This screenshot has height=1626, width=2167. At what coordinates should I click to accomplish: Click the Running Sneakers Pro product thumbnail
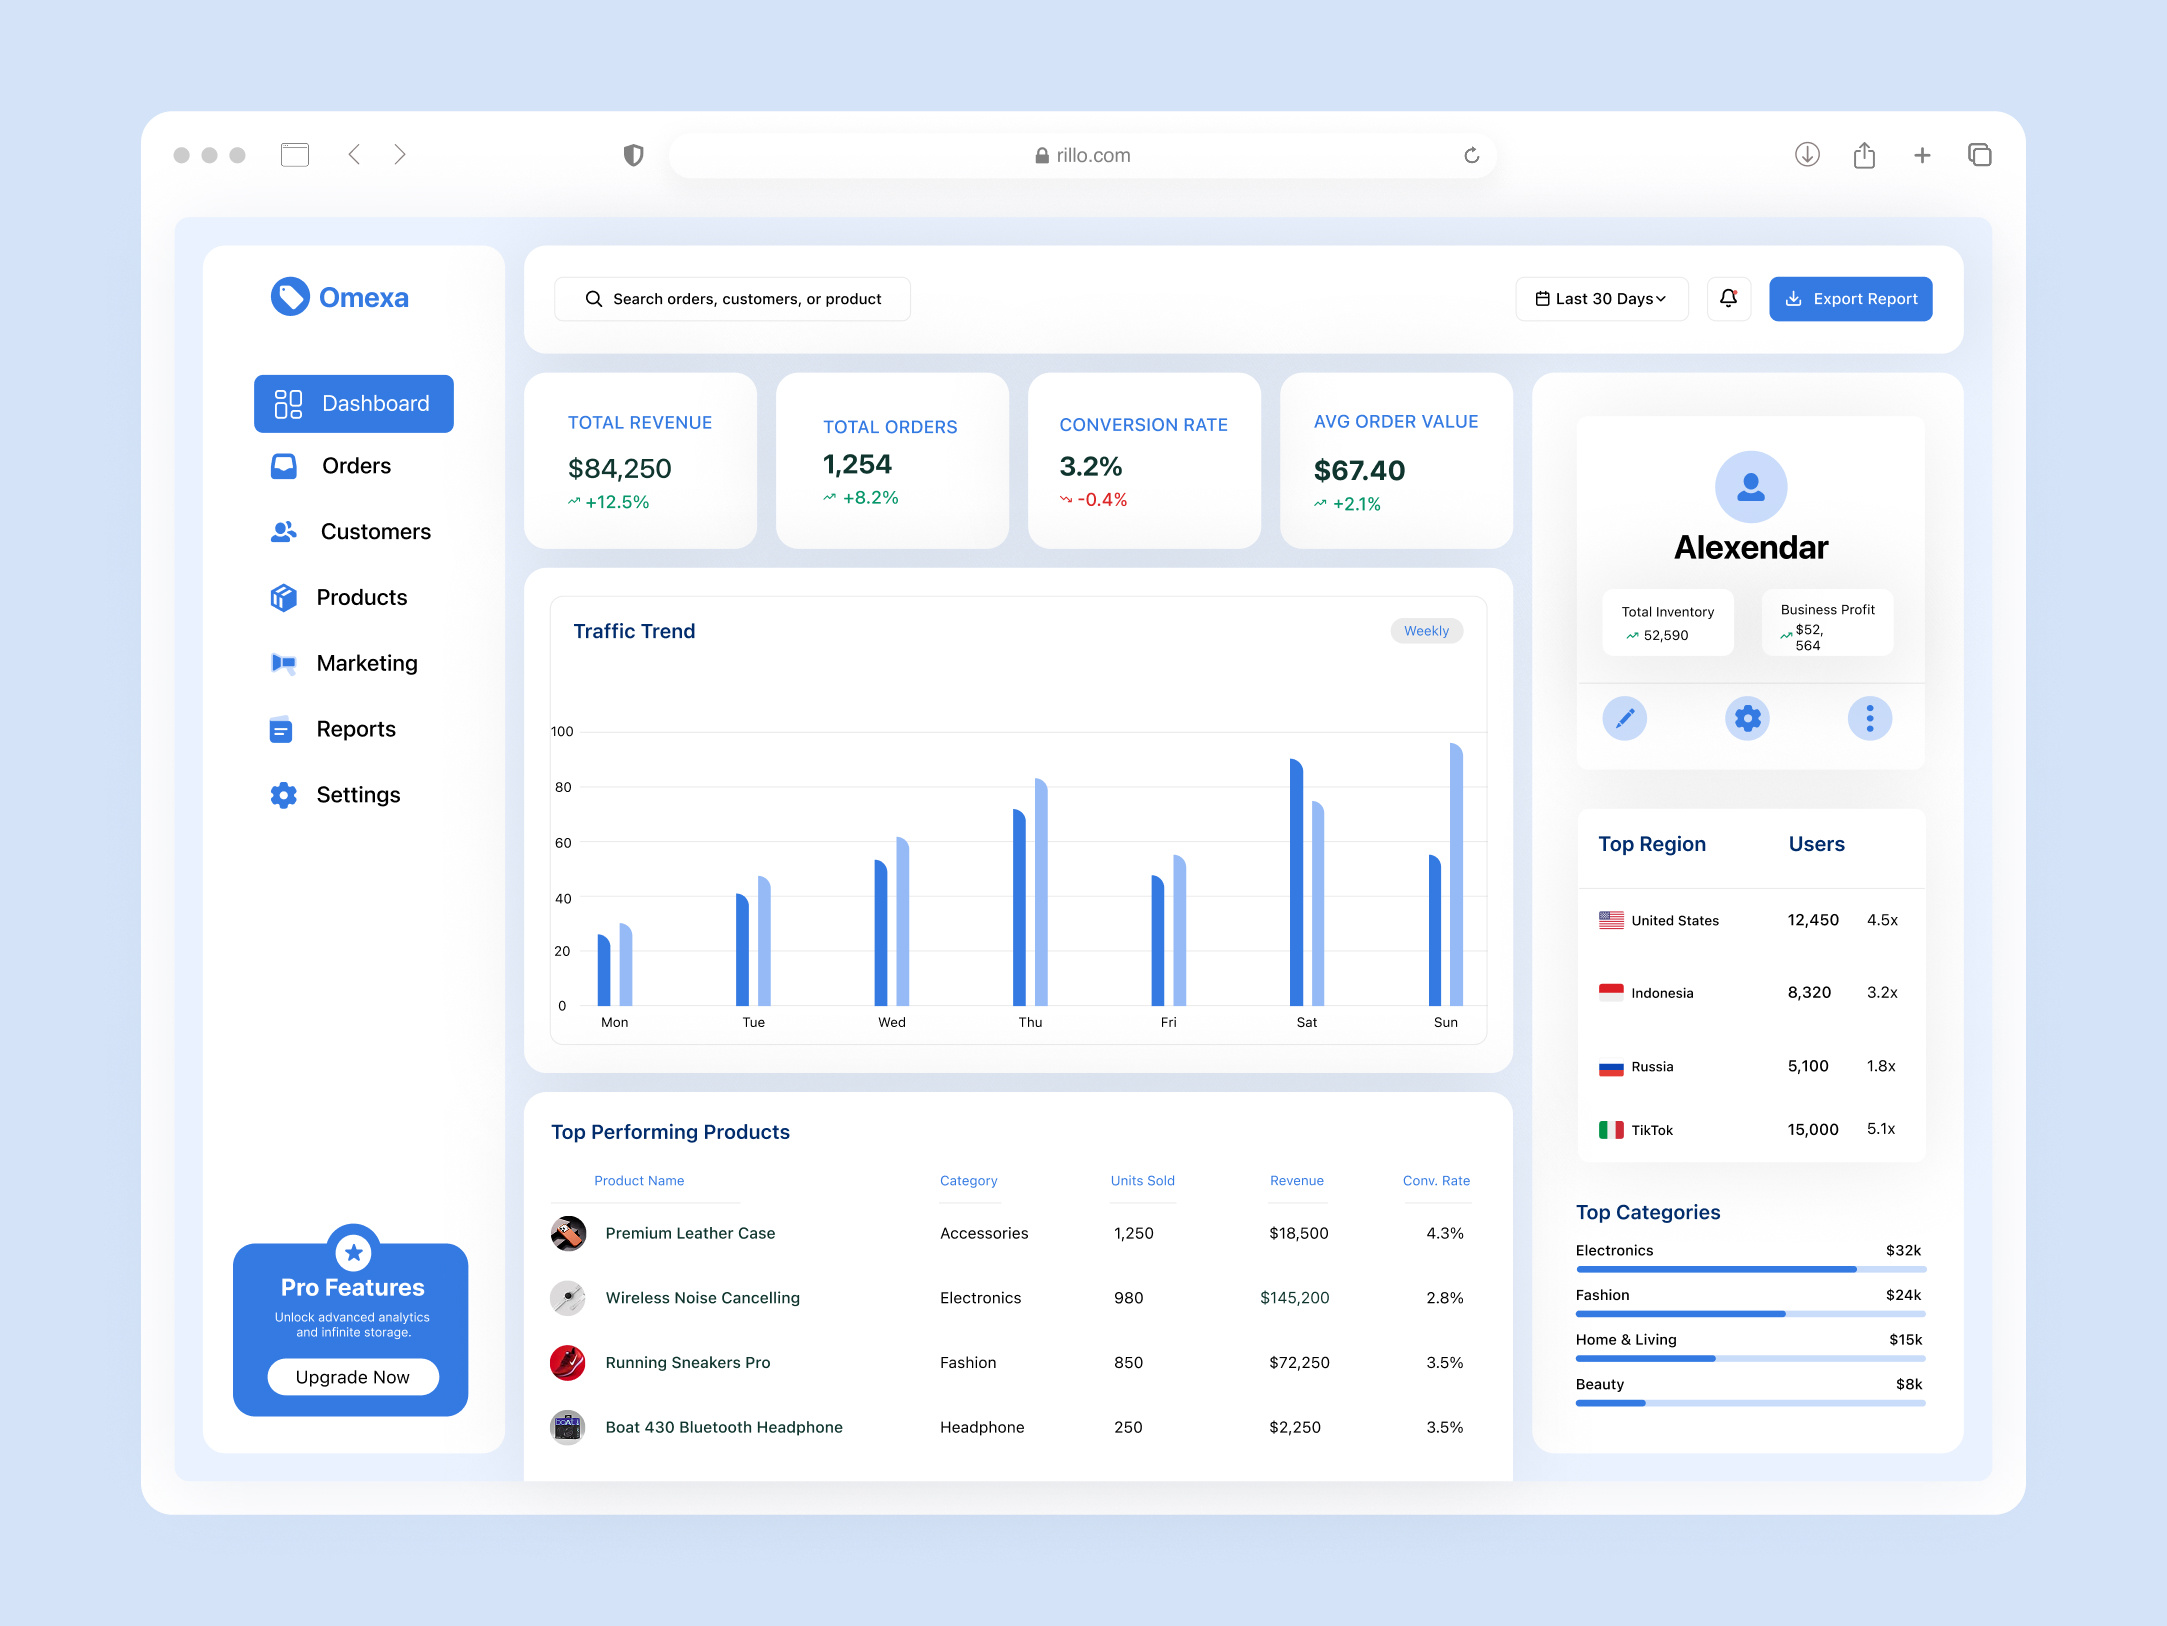point(568,1362)
